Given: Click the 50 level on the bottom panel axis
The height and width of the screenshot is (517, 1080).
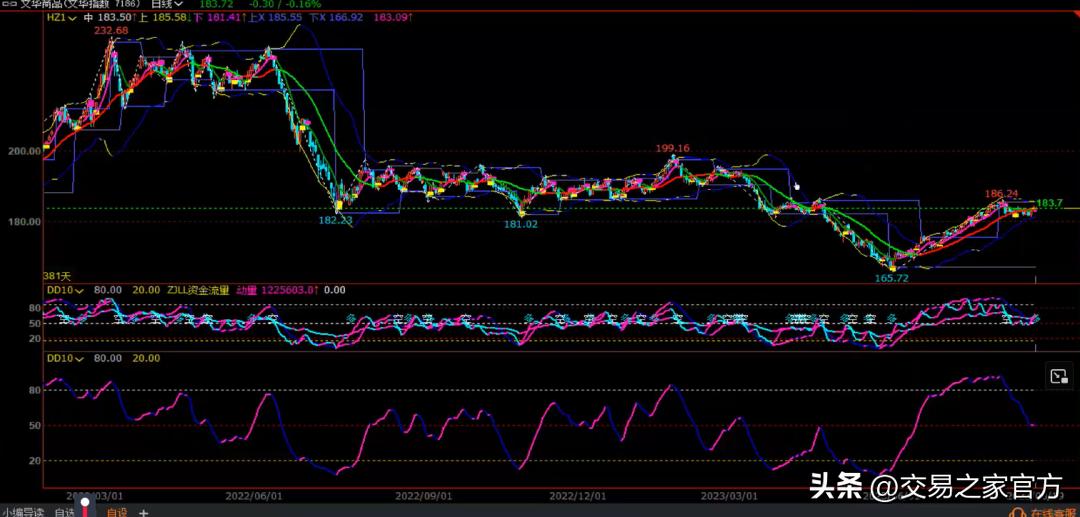Looking at the screenshot, I should [x=34, y=425].
